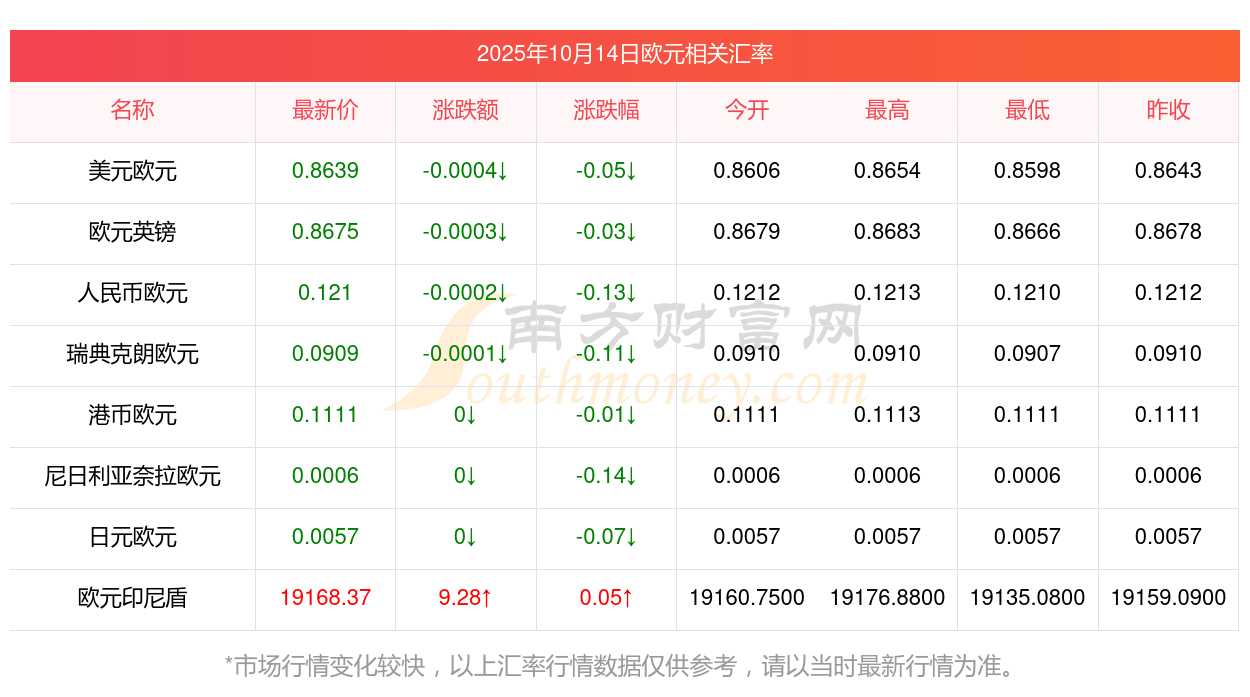Select the 昨收 column header
Viewport: 1250px width, 697px height.
click(1168, 111)
